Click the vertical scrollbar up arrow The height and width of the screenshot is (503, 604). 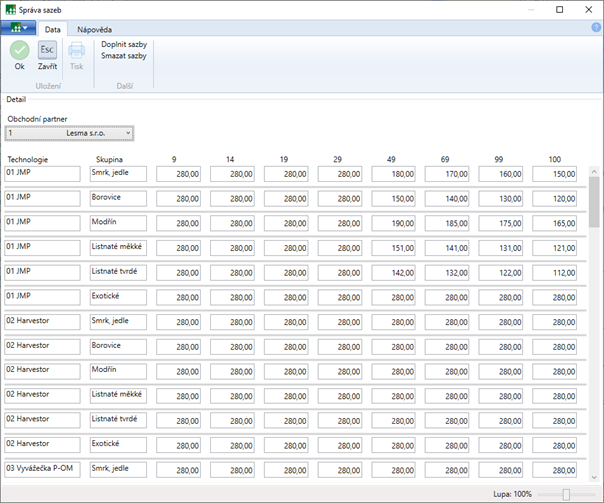tap(595, 173)
